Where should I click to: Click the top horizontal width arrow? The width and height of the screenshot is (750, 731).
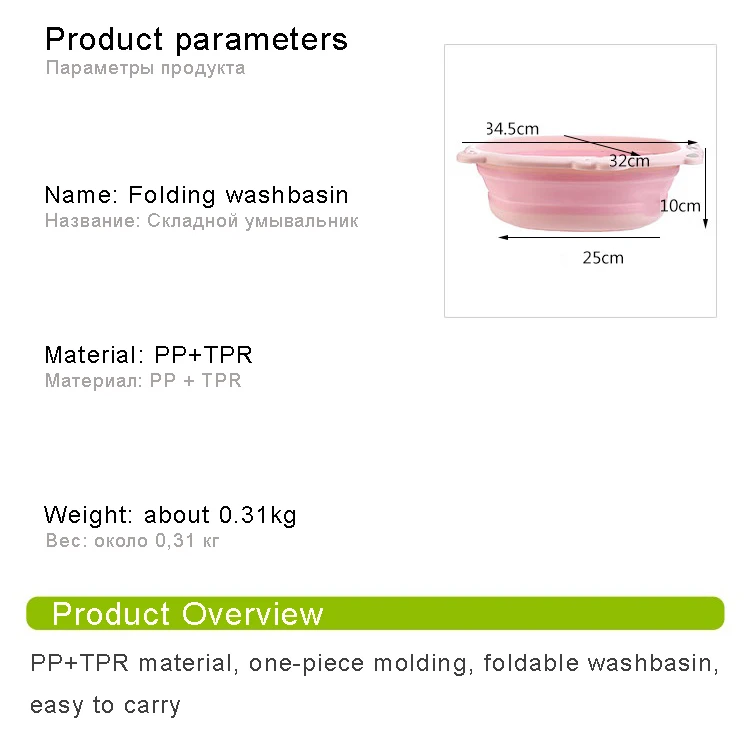[579, 143]
